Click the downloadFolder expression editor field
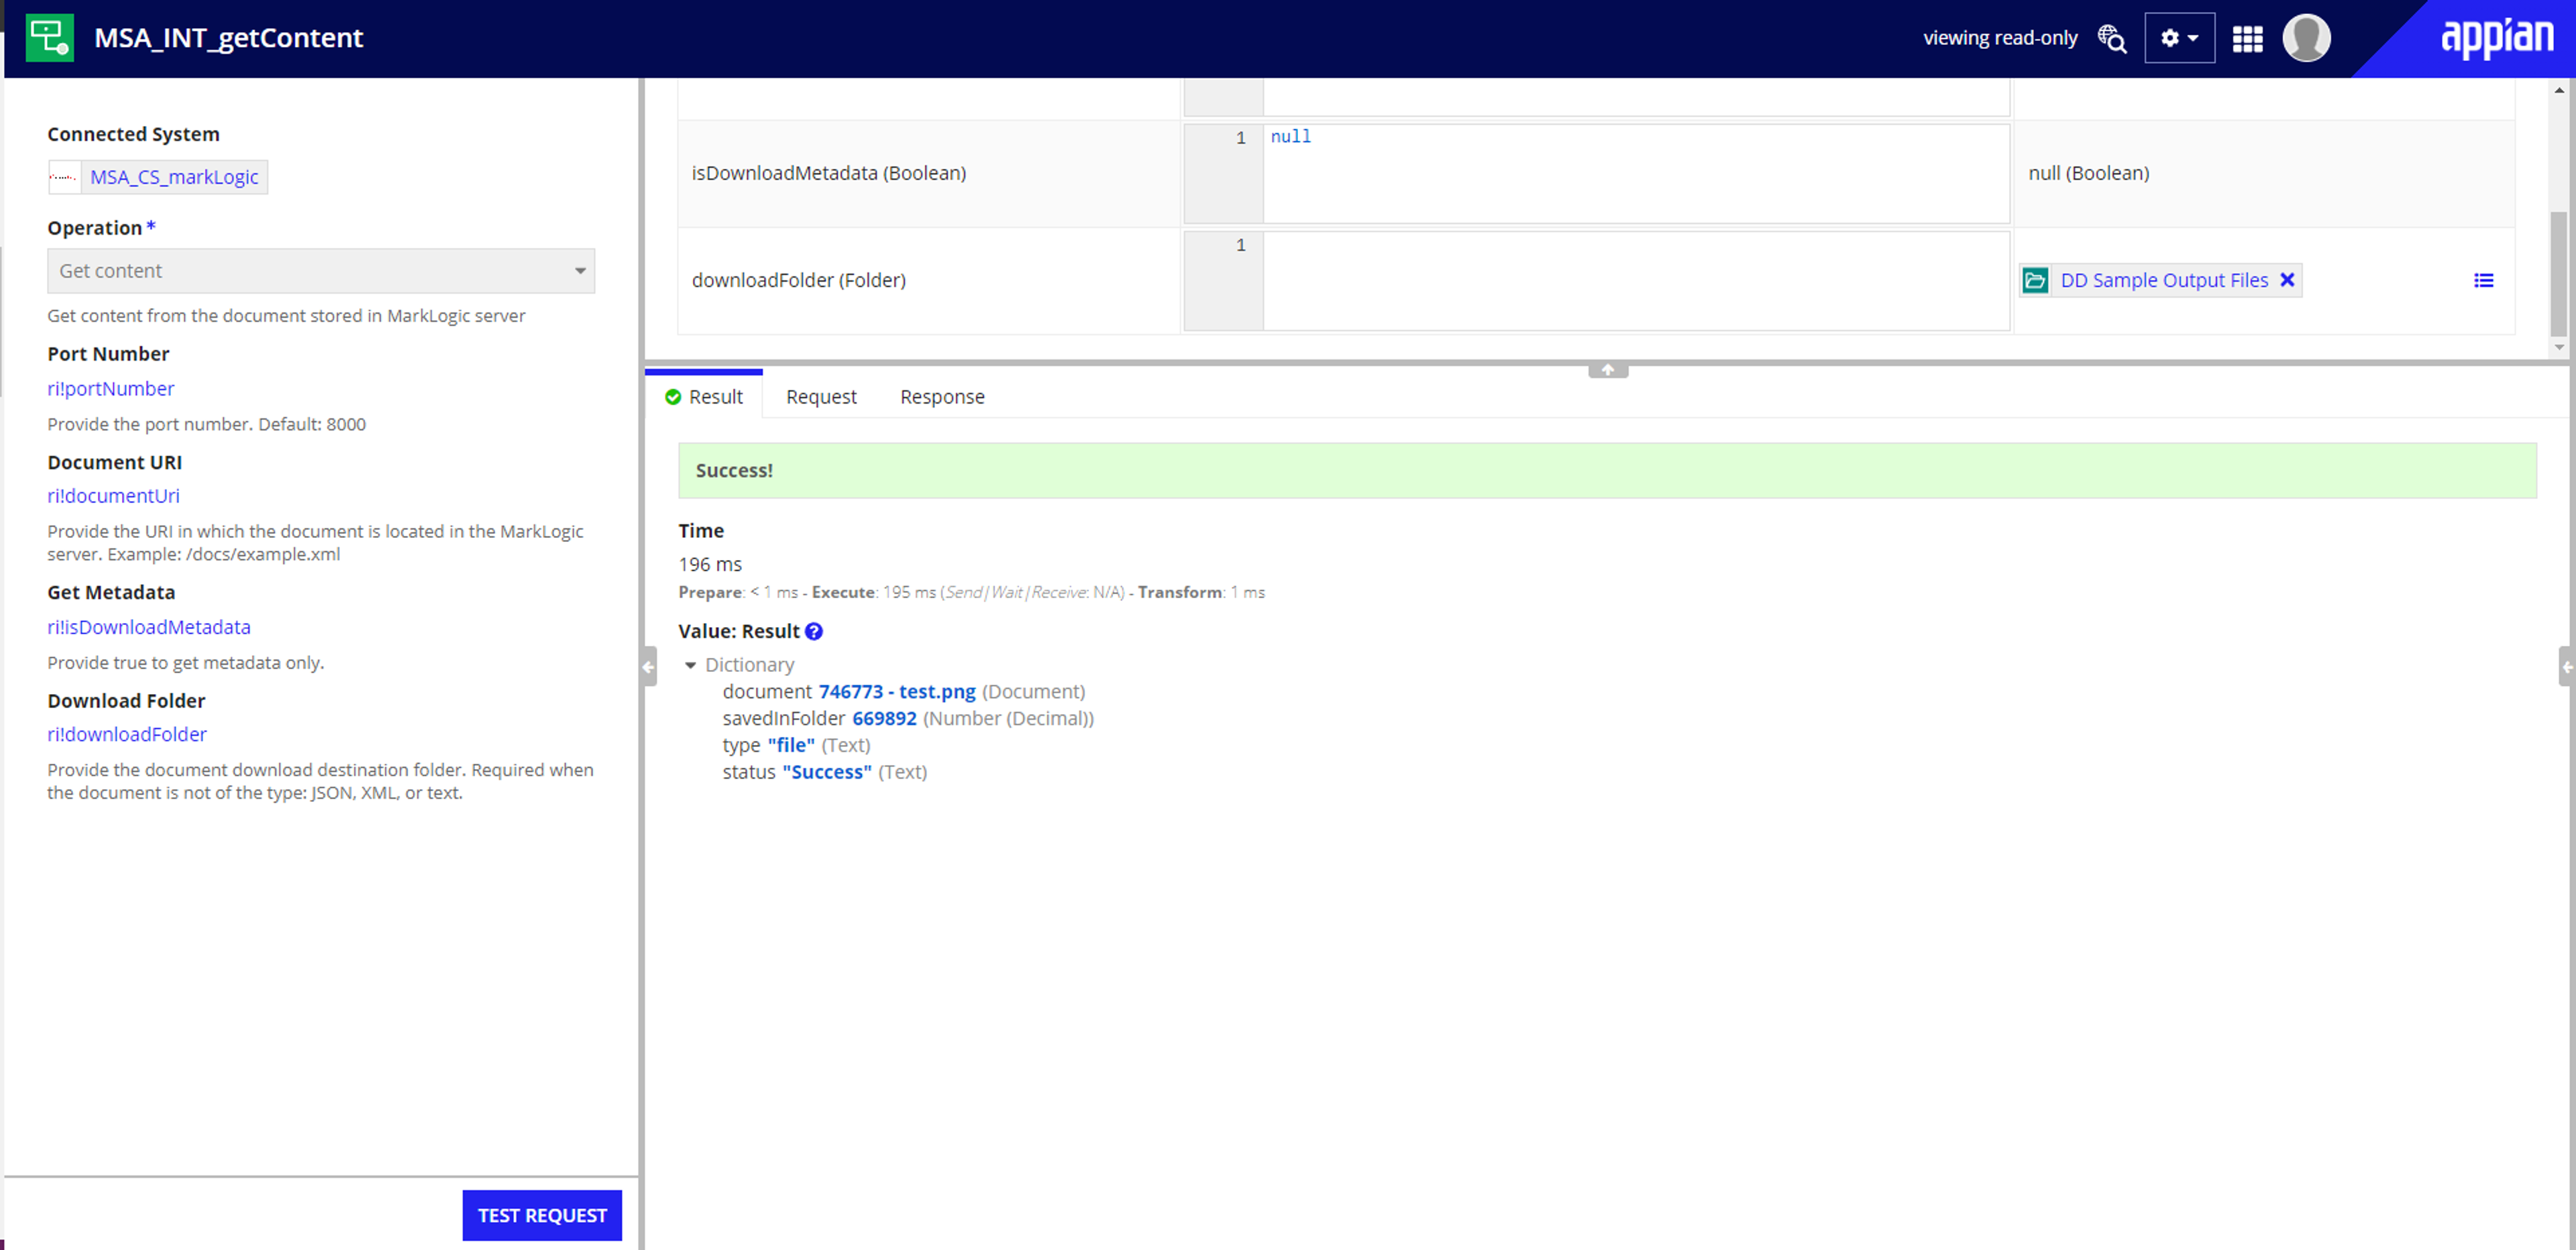The height and width of the screenshot is (1250, 2576). coord(1636,281)
